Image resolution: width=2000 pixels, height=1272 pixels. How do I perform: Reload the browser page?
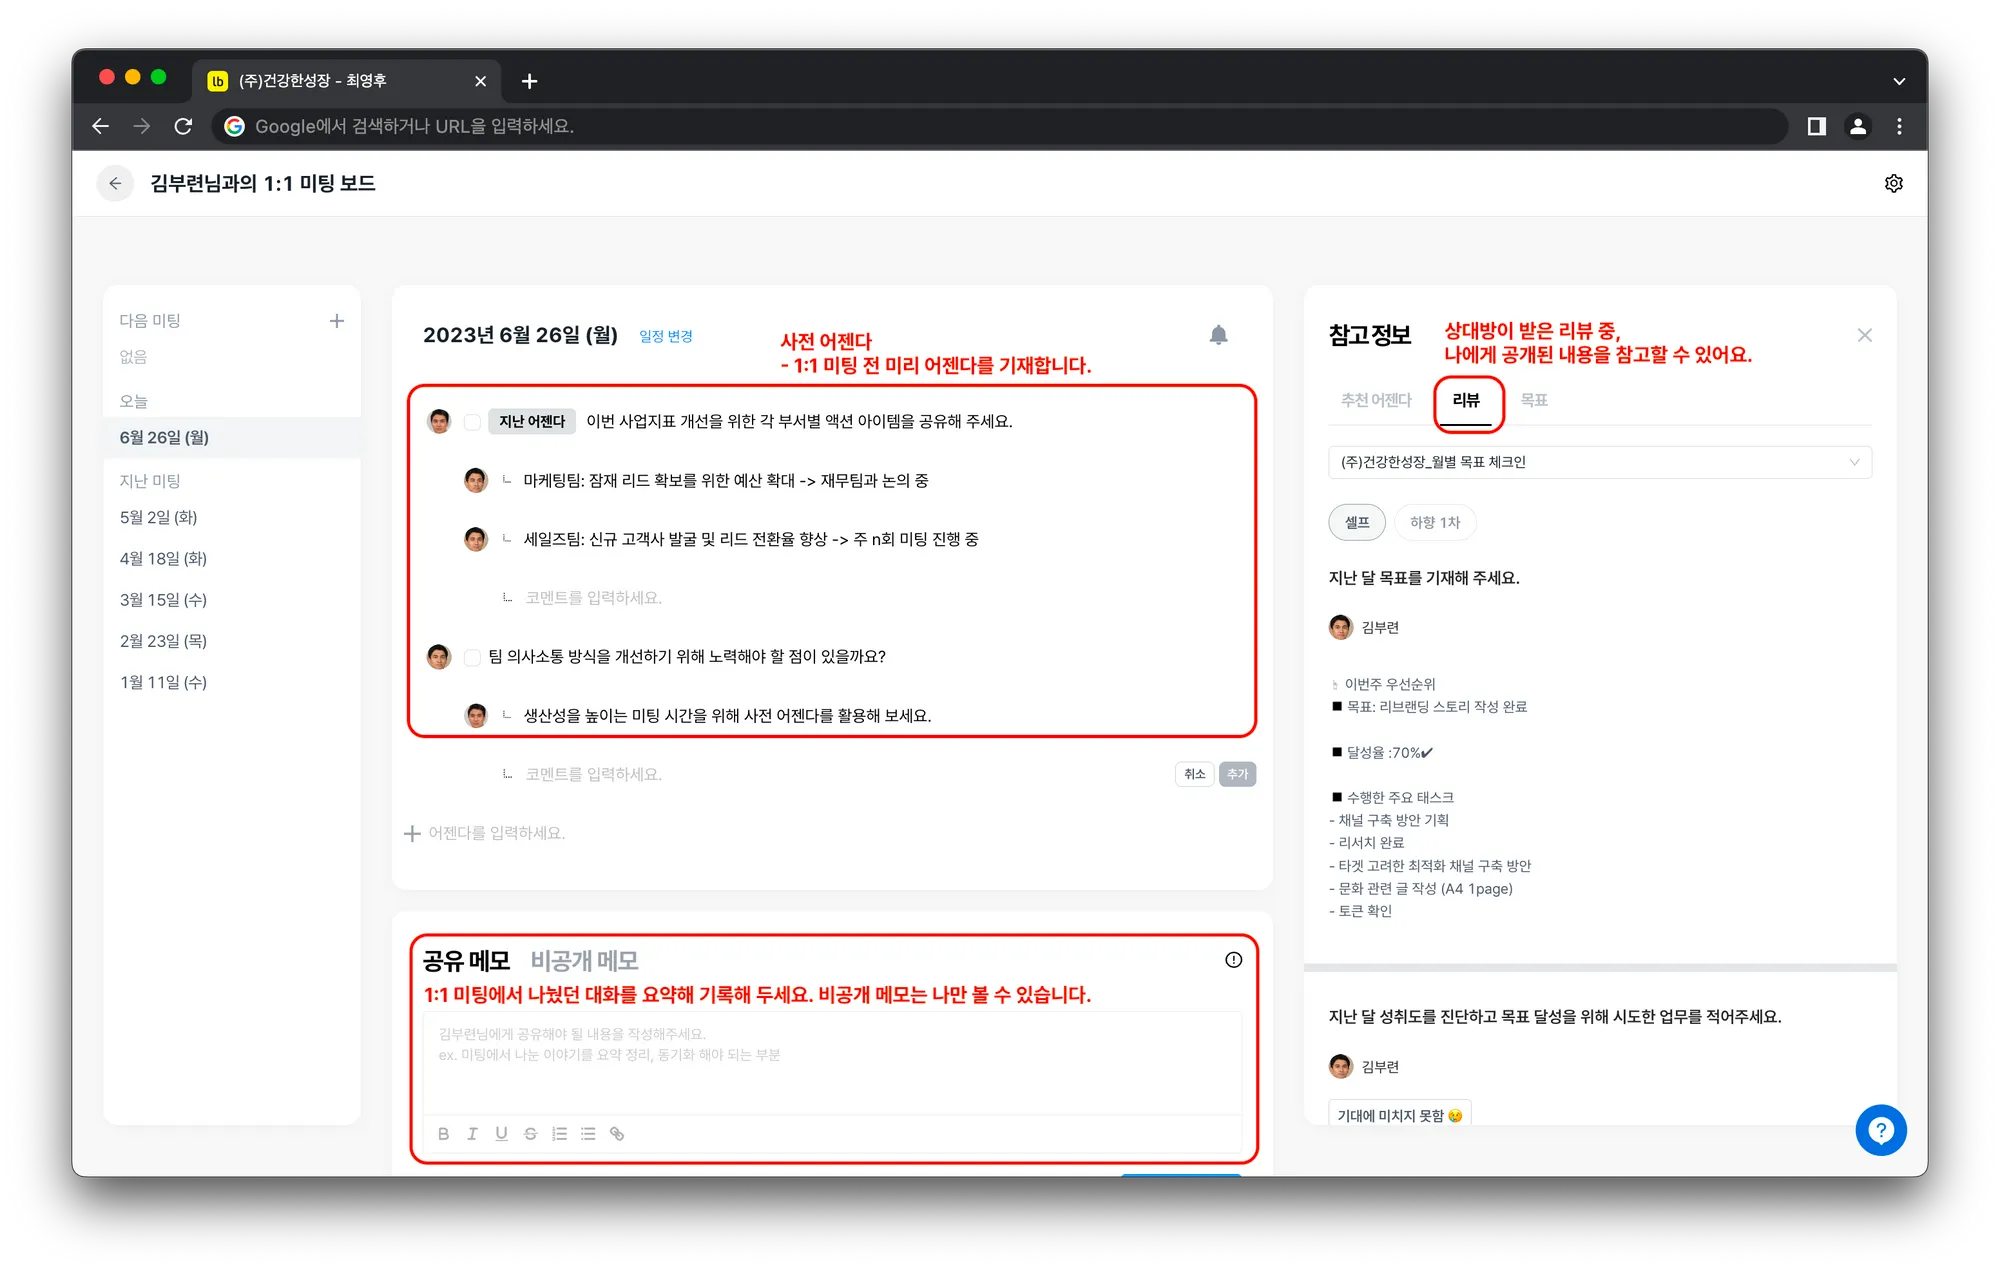click(x=183, y=126)
